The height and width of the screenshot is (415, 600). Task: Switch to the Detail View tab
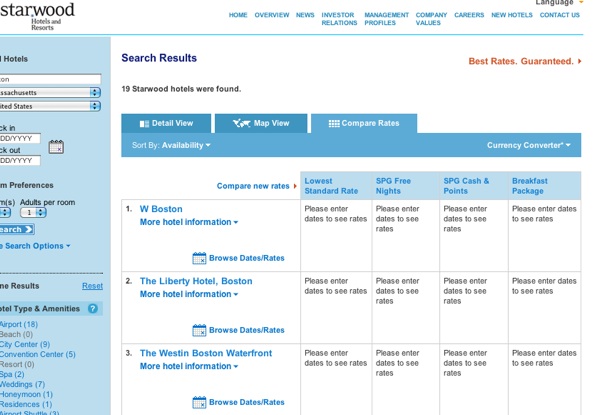[x=166, y=123]
